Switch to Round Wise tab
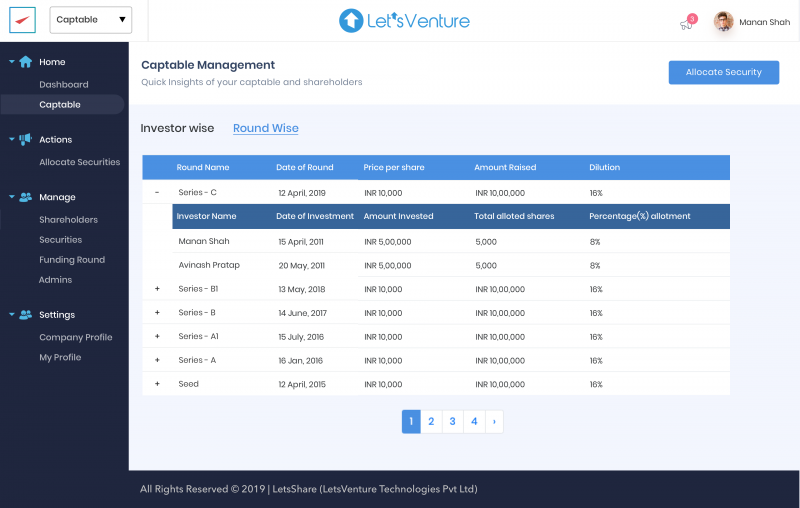Viewport: 800px width, 508px height. coord(266,128)
